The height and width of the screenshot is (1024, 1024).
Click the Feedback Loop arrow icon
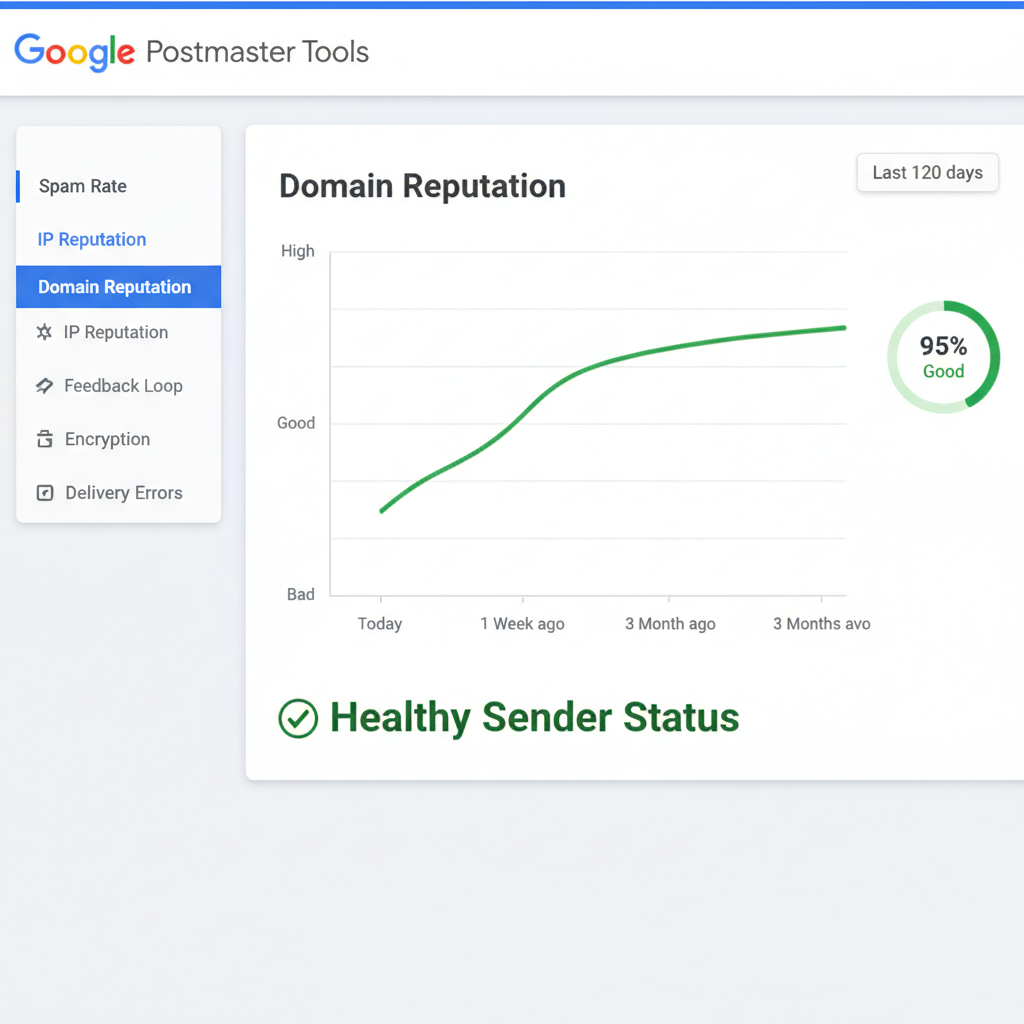click(x=45, y=386)
